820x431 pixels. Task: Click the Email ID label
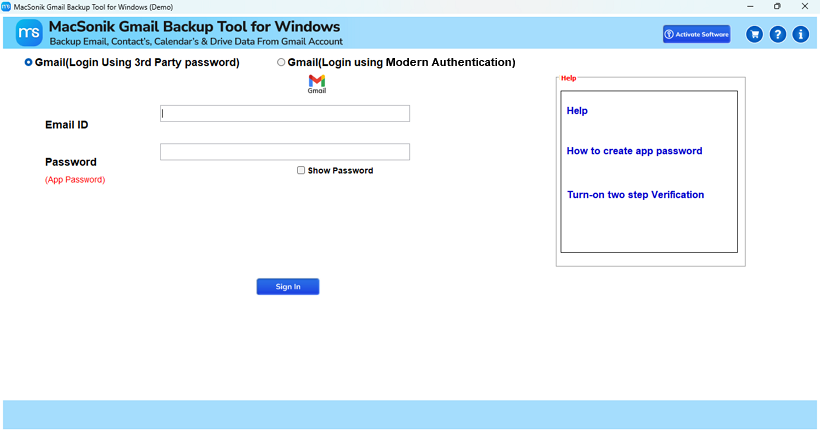(66, 124)
